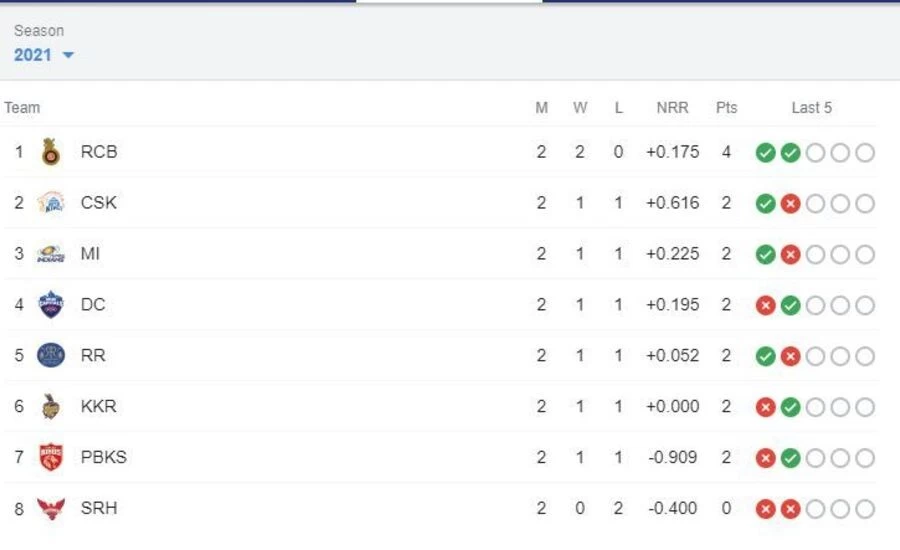Click the Team column header
This screenshot has height=550, width=900.
point(22,108)
